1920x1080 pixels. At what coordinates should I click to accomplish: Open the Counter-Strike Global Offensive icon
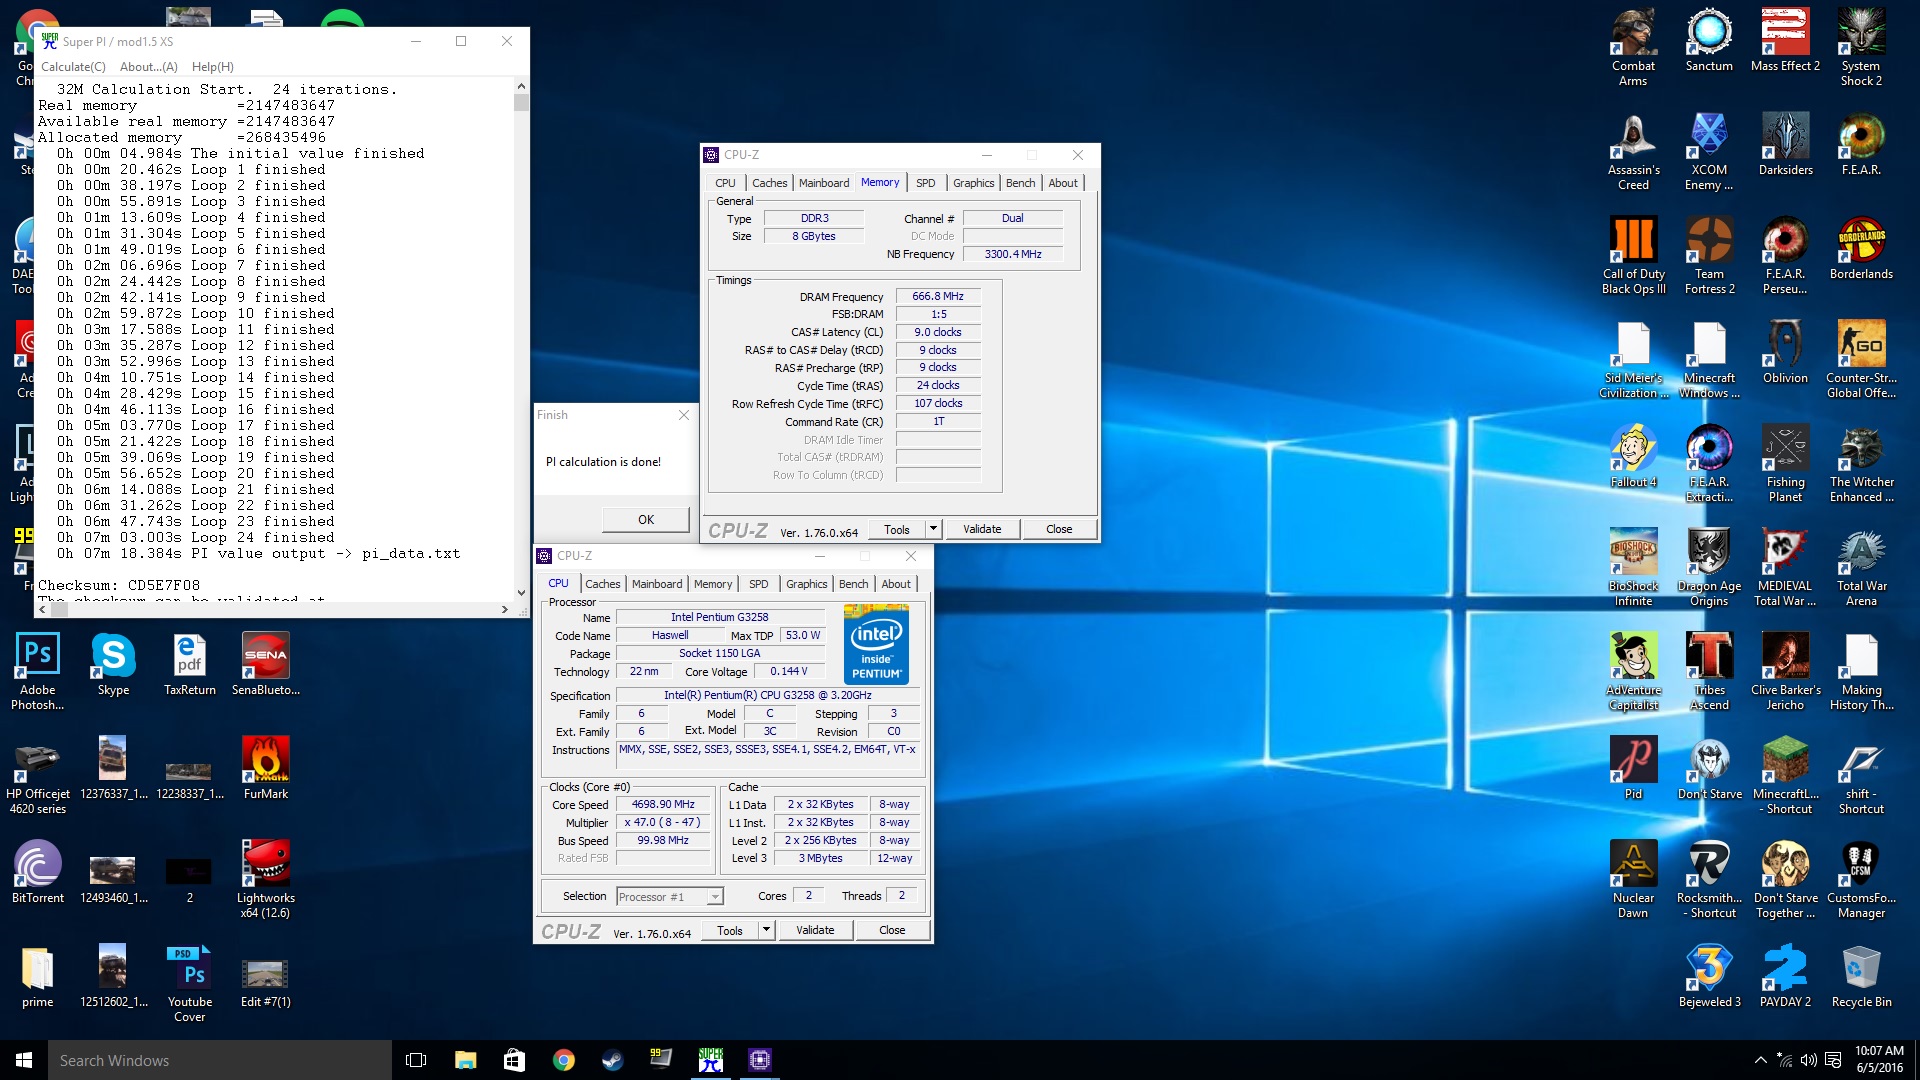[1861, 359]
